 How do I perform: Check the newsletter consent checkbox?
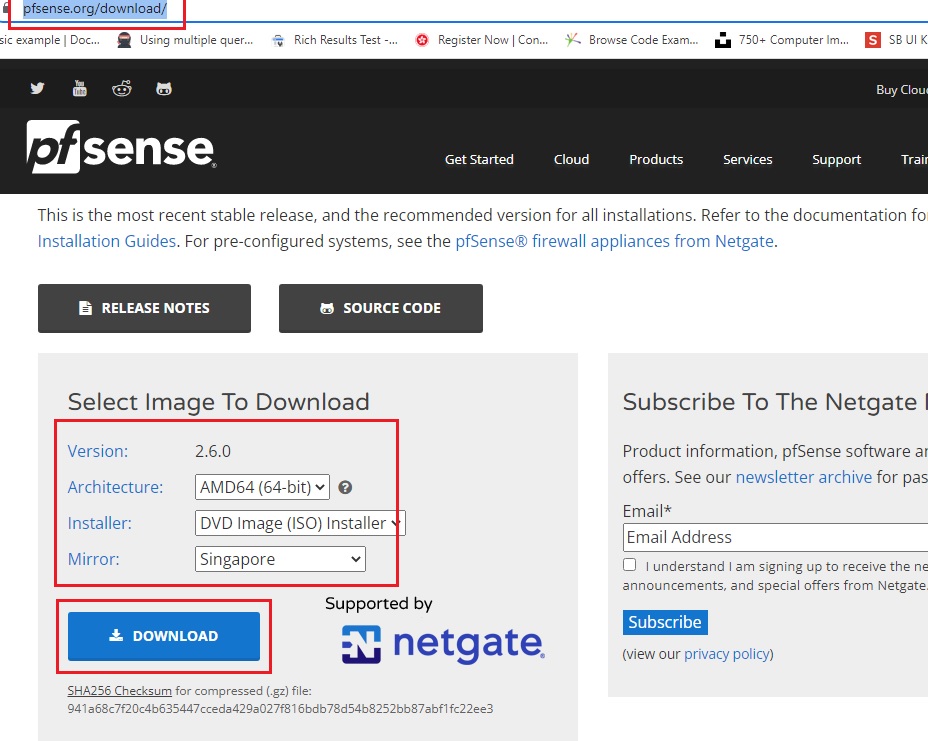tap(629, 565)
